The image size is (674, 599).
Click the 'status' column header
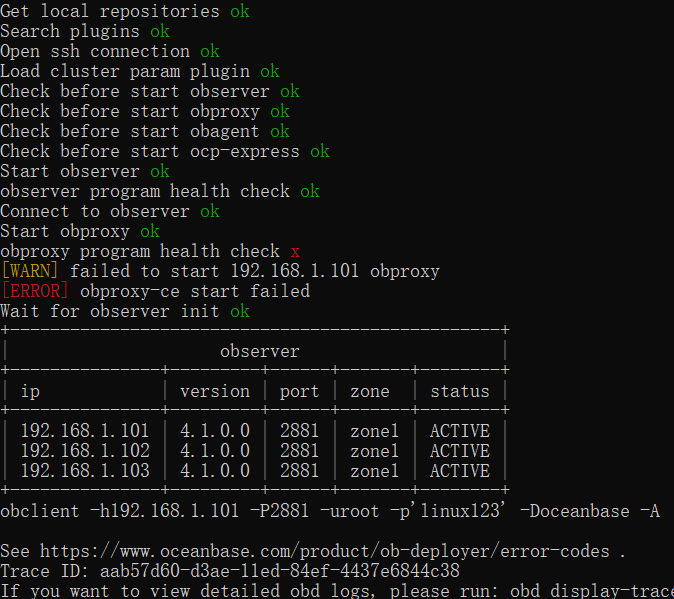coord(460,391)
